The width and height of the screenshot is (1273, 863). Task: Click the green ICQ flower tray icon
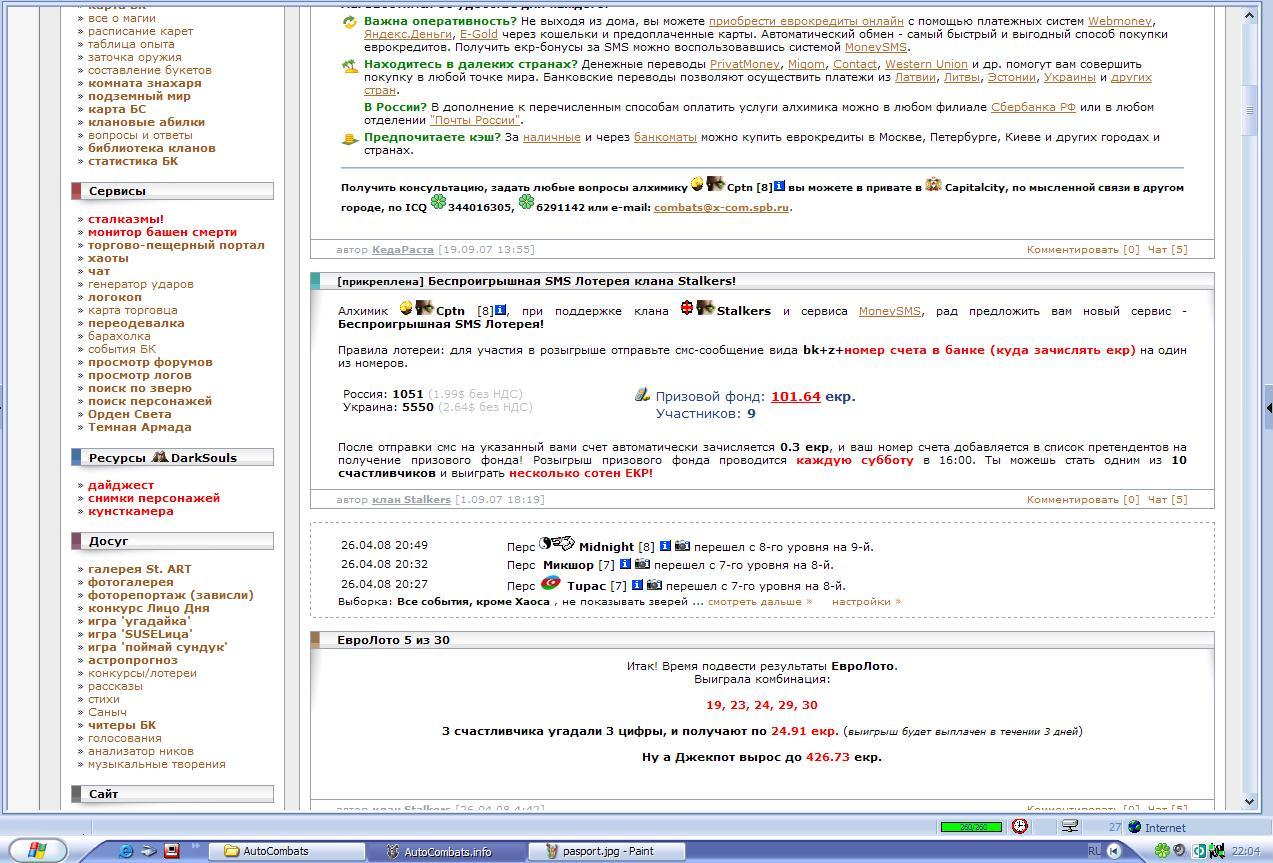pyautogui.click(x=1162, y=851)
